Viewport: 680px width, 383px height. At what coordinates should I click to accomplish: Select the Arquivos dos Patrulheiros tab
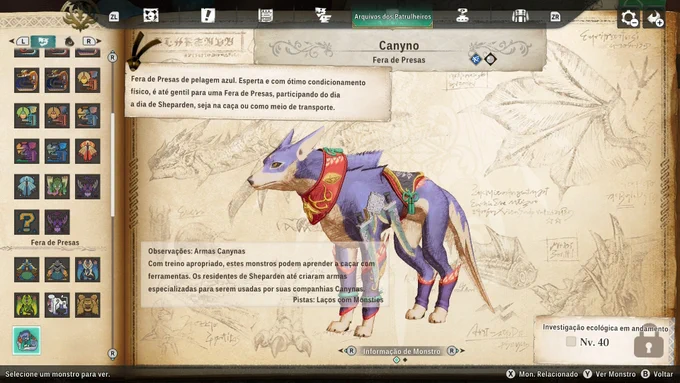click(x=392, y=17)
